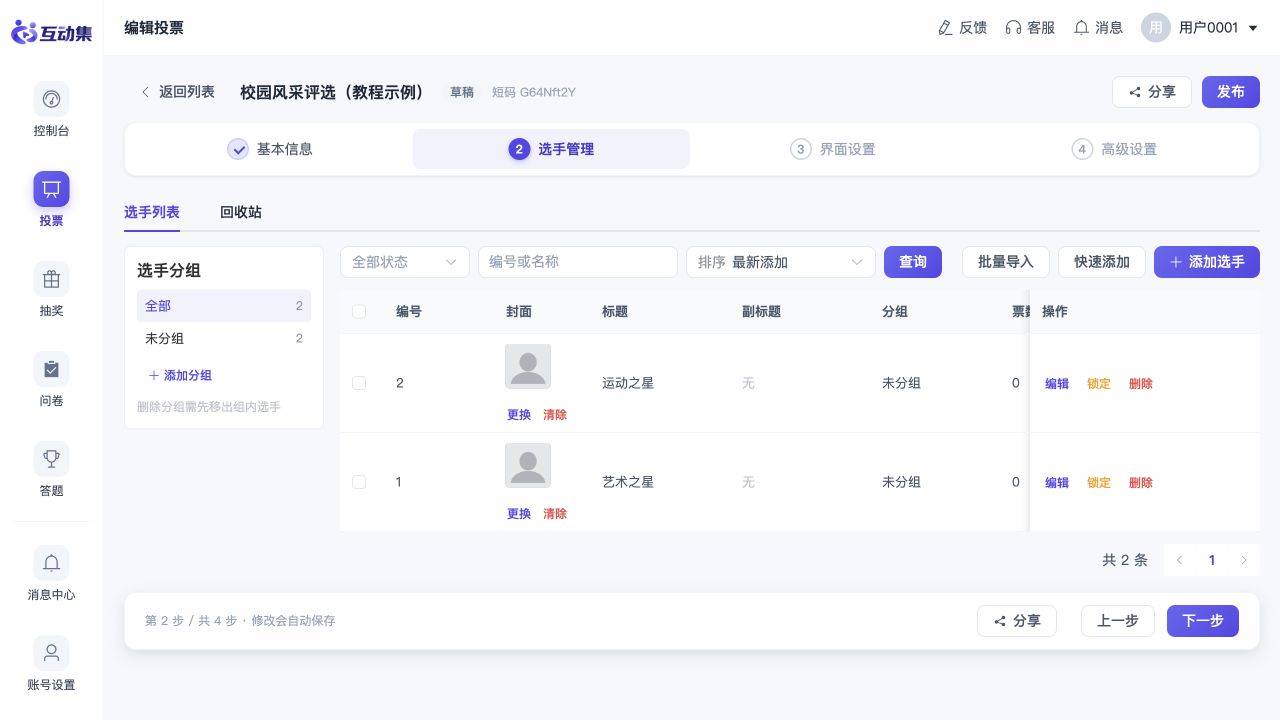Click 清除 under 艺术之星 cover

click(x=555, y=514)
